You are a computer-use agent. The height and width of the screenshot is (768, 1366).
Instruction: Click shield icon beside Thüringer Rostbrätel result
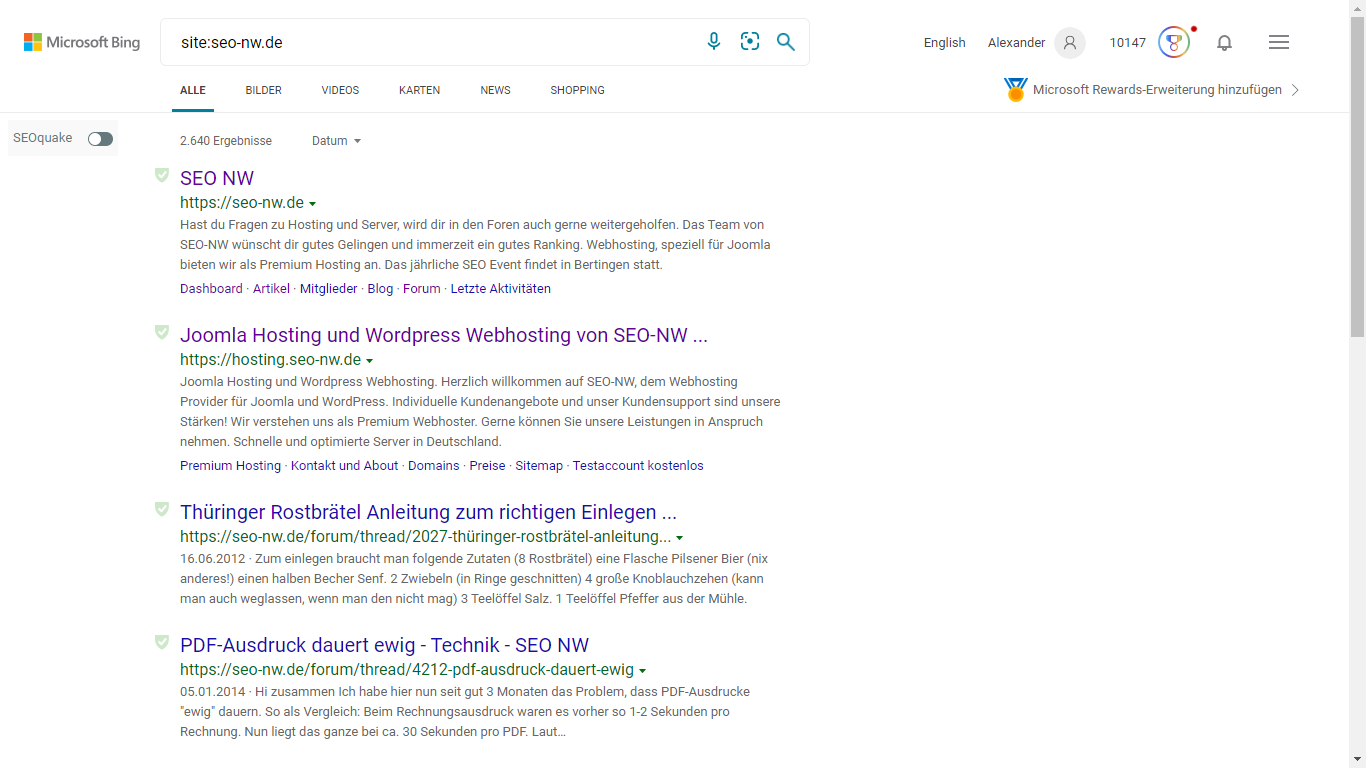(x=162, y=509)
